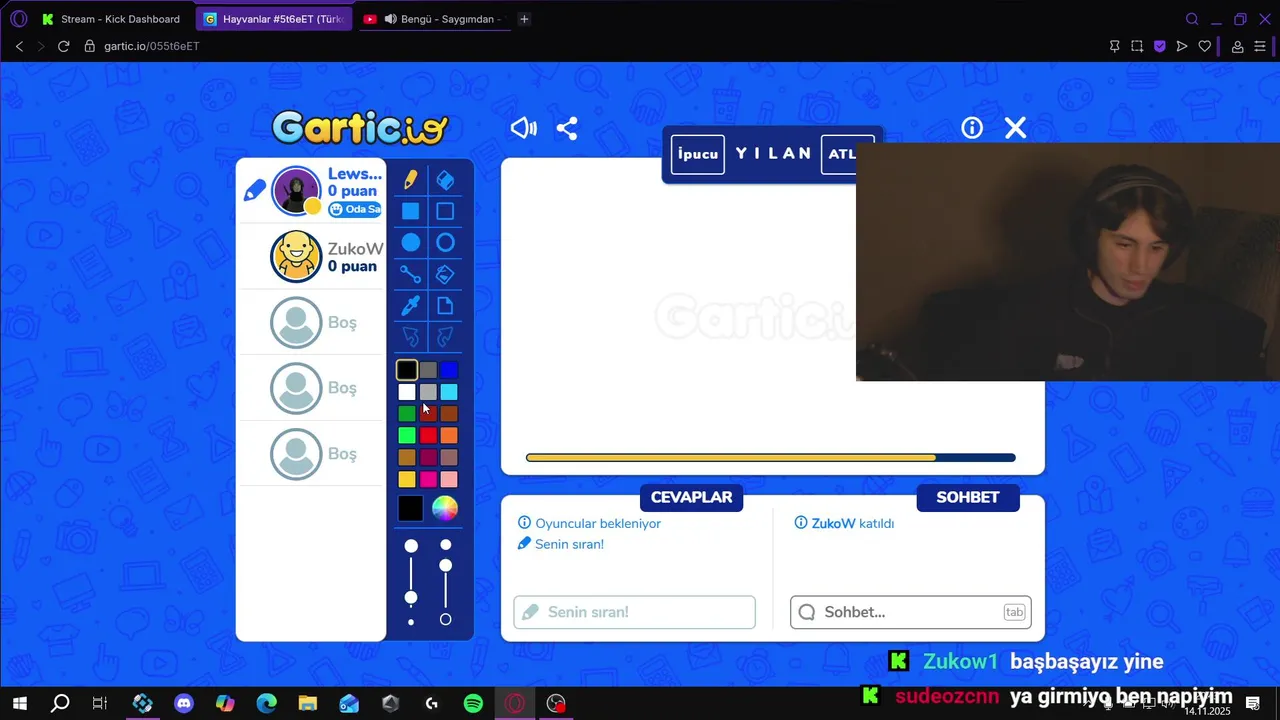The image size is (1280, 720).
Task: Pick the light pink color swatch
Action: (449, 479)
